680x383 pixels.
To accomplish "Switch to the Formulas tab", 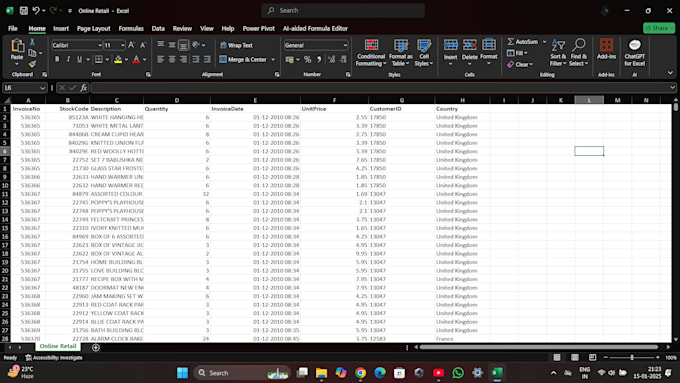I will (x=131, y=29).
